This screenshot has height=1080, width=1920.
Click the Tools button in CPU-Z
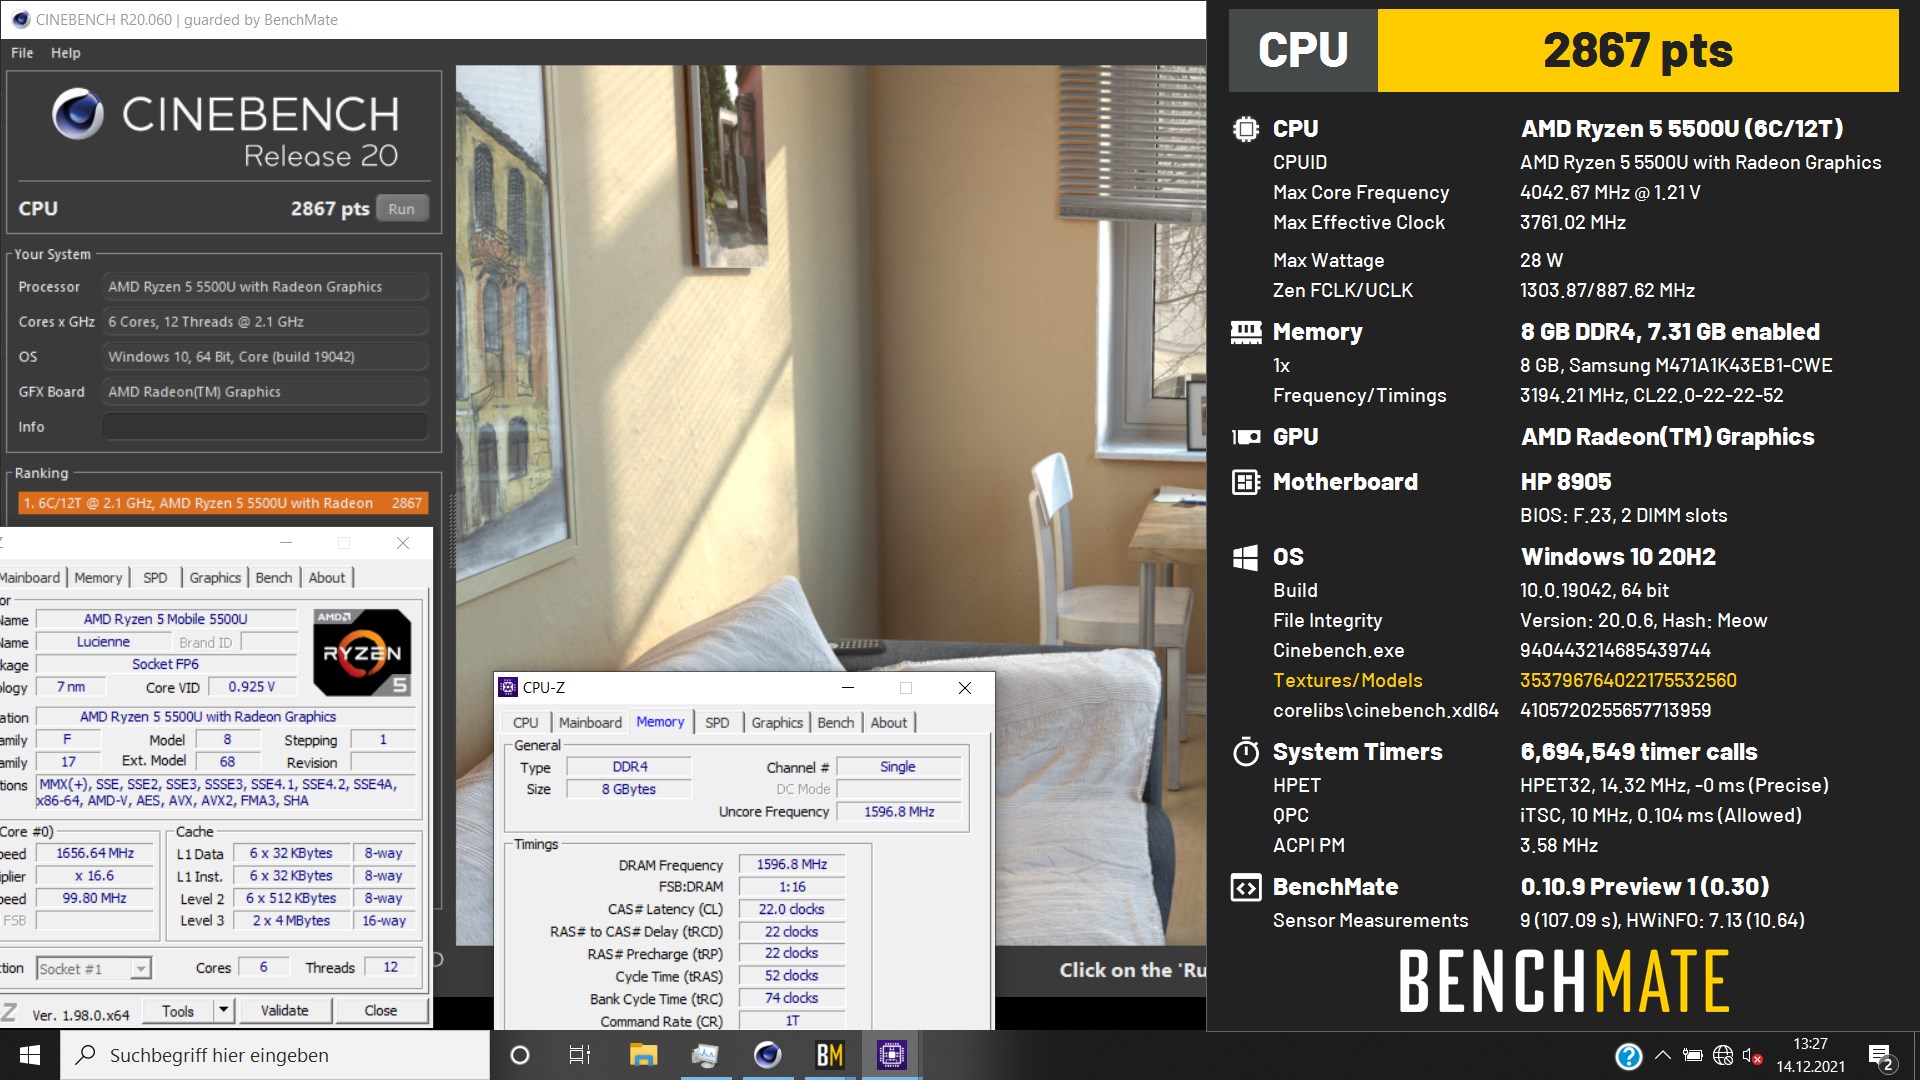[178, 1011]
